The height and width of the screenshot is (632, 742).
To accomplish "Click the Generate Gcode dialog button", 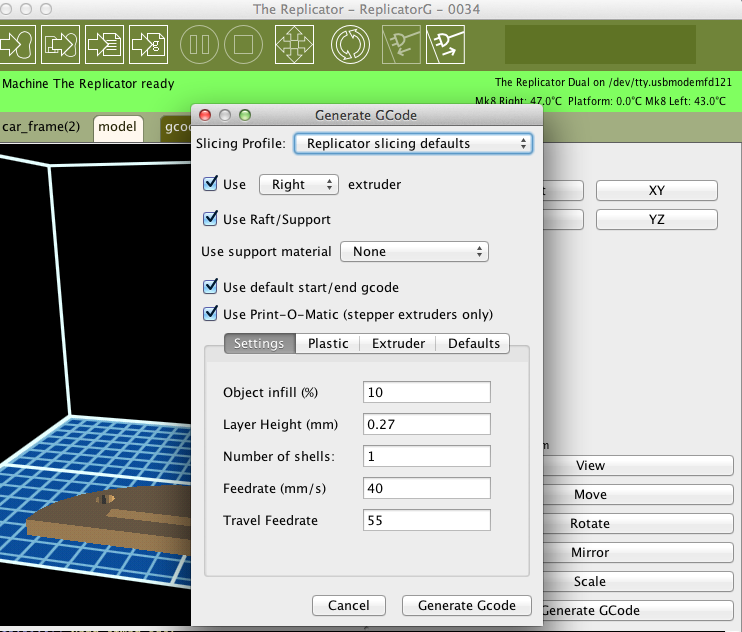I will point(467,606).
